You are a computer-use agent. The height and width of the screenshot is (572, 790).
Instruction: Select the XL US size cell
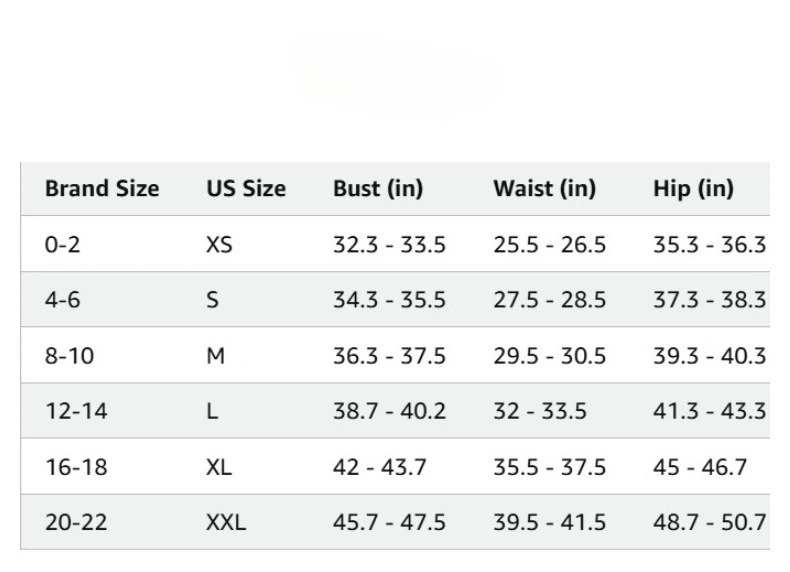pyautogui.click(x=218, y=466)
